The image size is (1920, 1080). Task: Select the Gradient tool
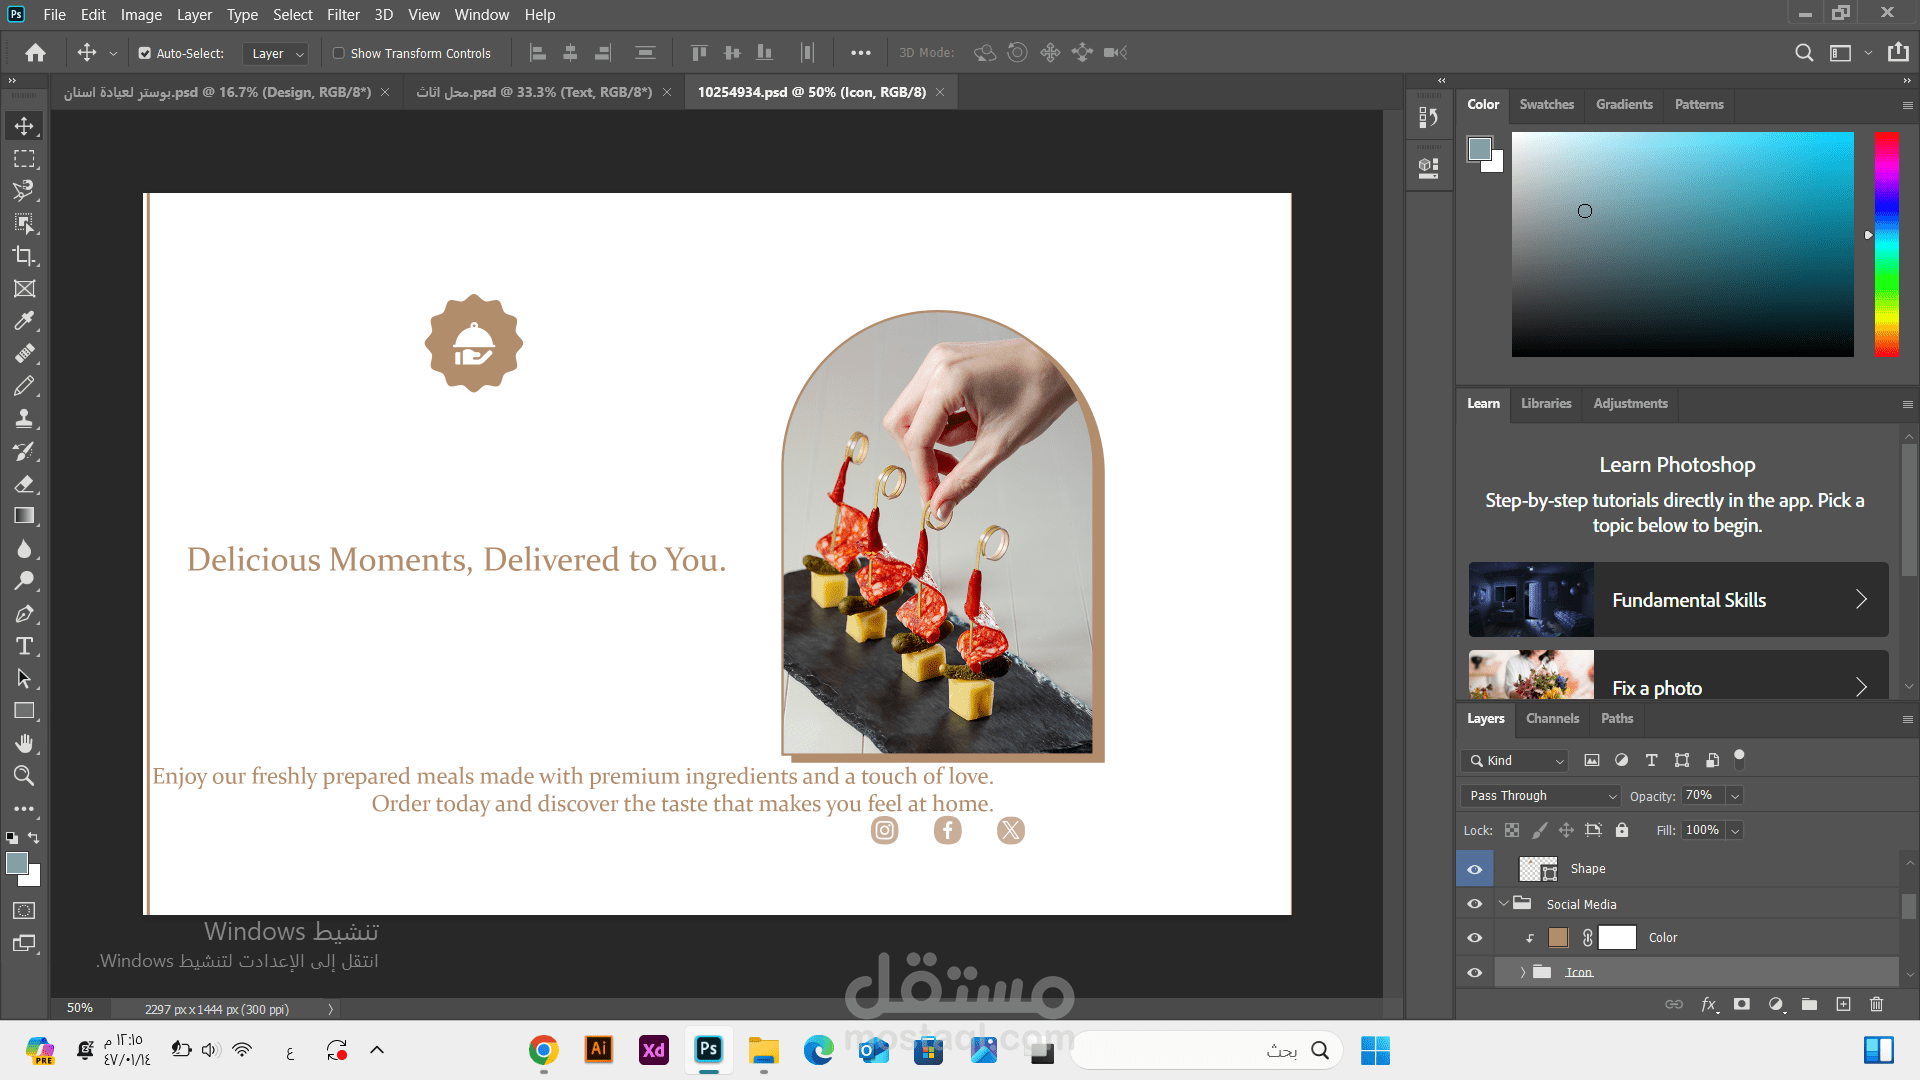tap(24, 516)
